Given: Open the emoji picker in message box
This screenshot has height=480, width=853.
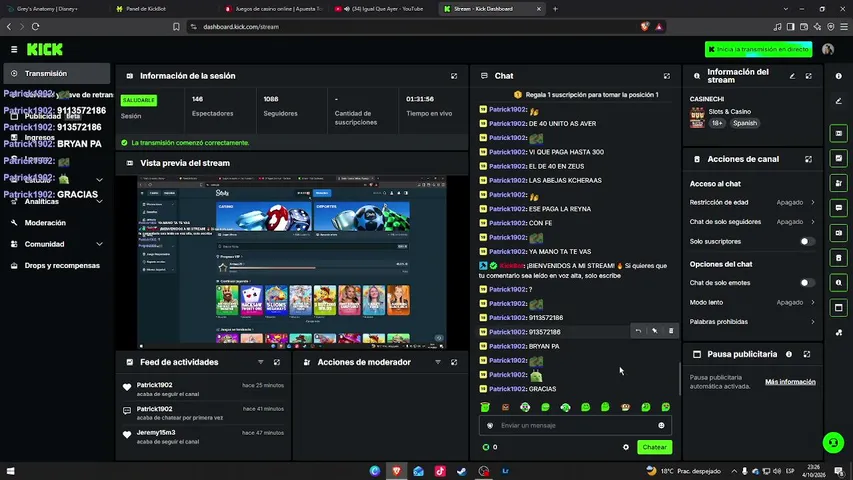Looking at the screenshot, I should tap(661, 426).
